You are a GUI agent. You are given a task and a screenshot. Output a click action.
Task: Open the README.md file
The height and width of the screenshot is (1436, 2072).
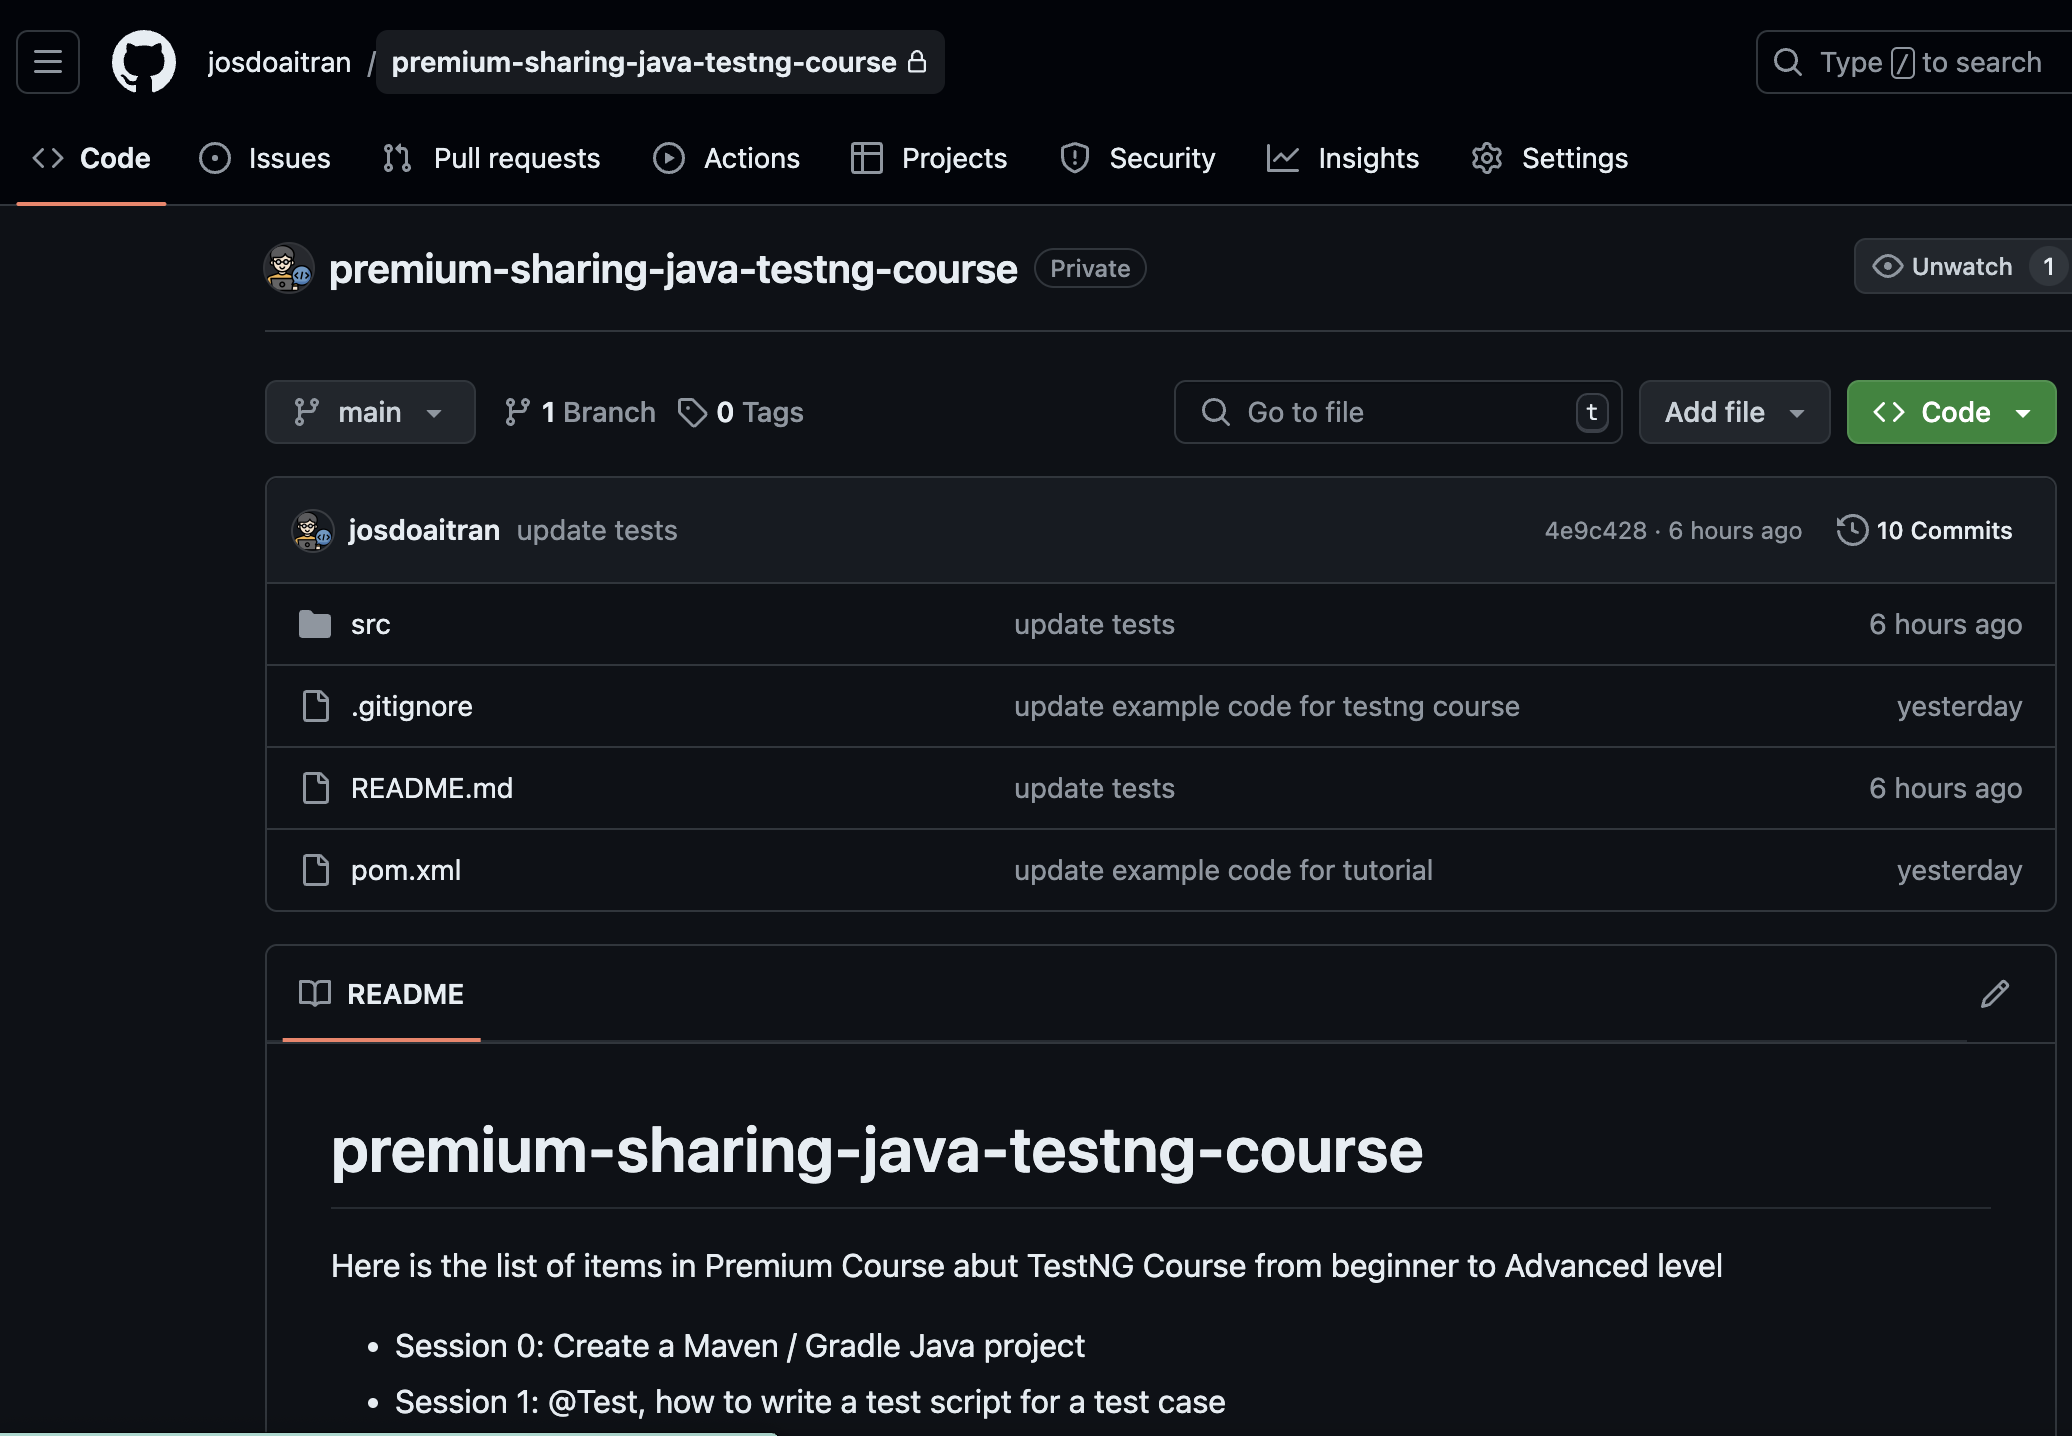432,788
